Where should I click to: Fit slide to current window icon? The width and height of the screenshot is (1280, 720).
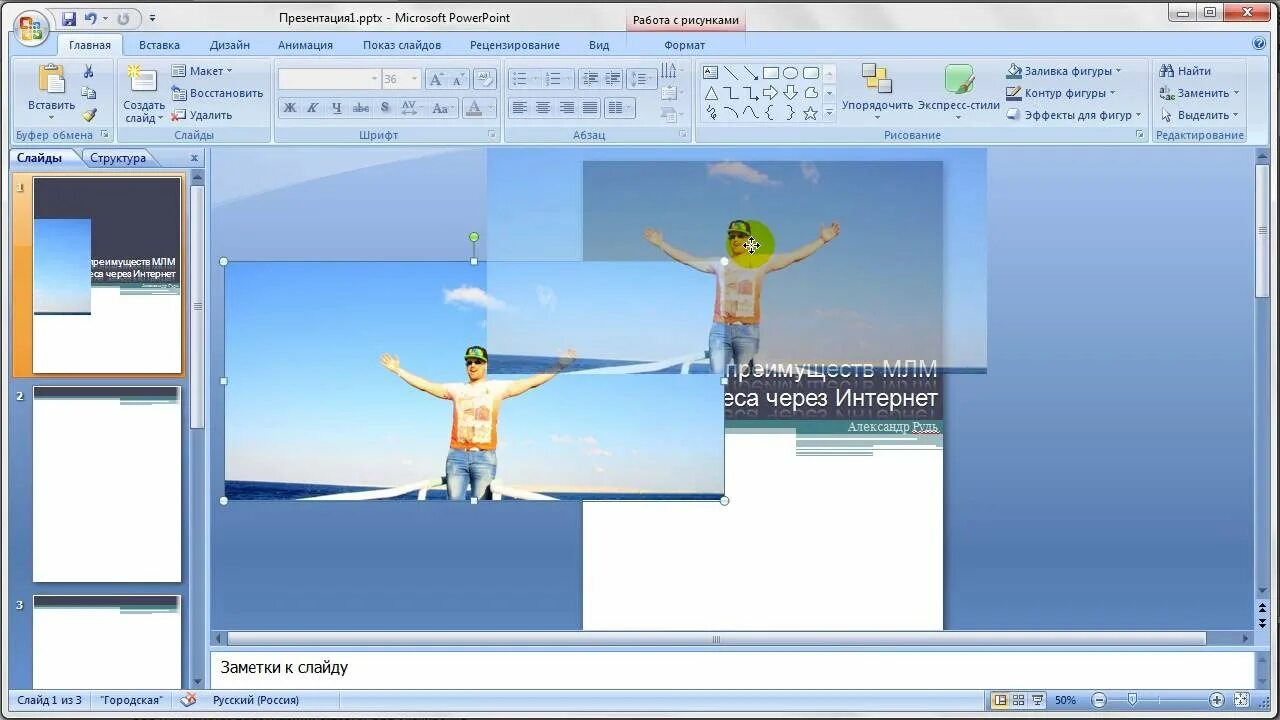click(x=1242, y=700)
